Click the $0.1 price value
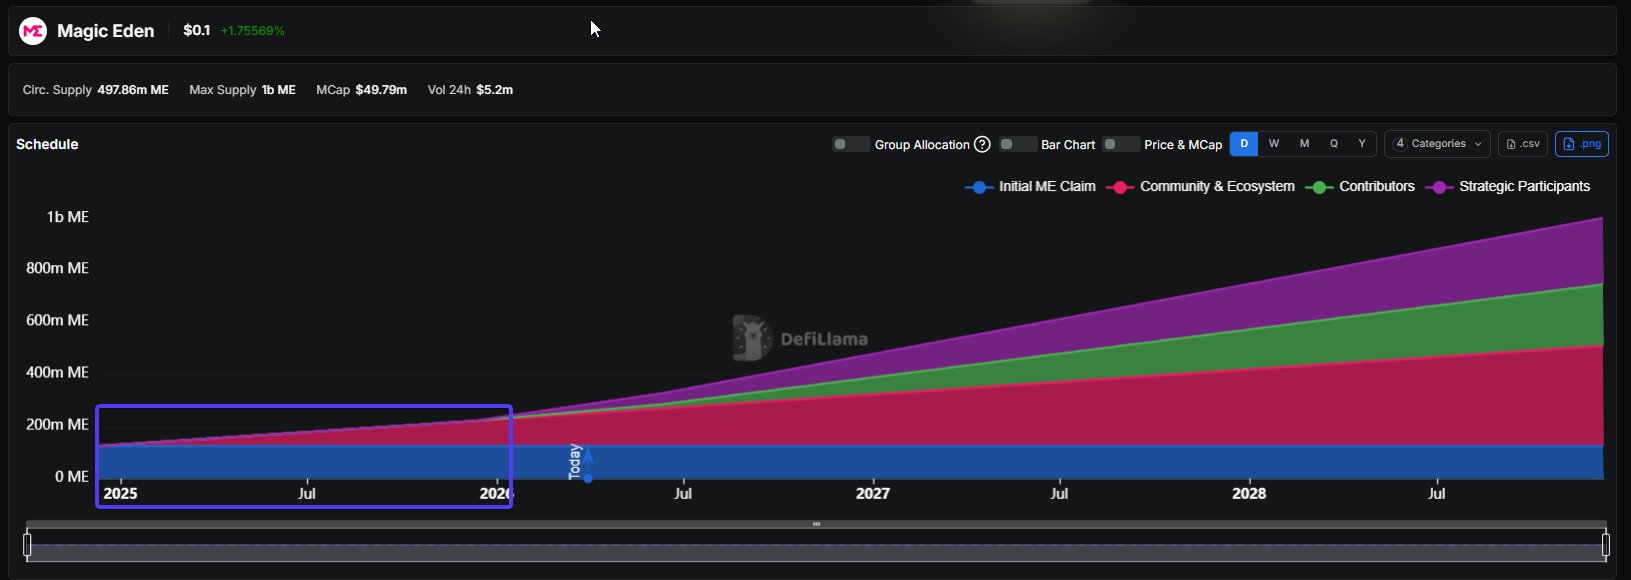The width and height of the screenshot is (1631, 580). click(197, 31)
